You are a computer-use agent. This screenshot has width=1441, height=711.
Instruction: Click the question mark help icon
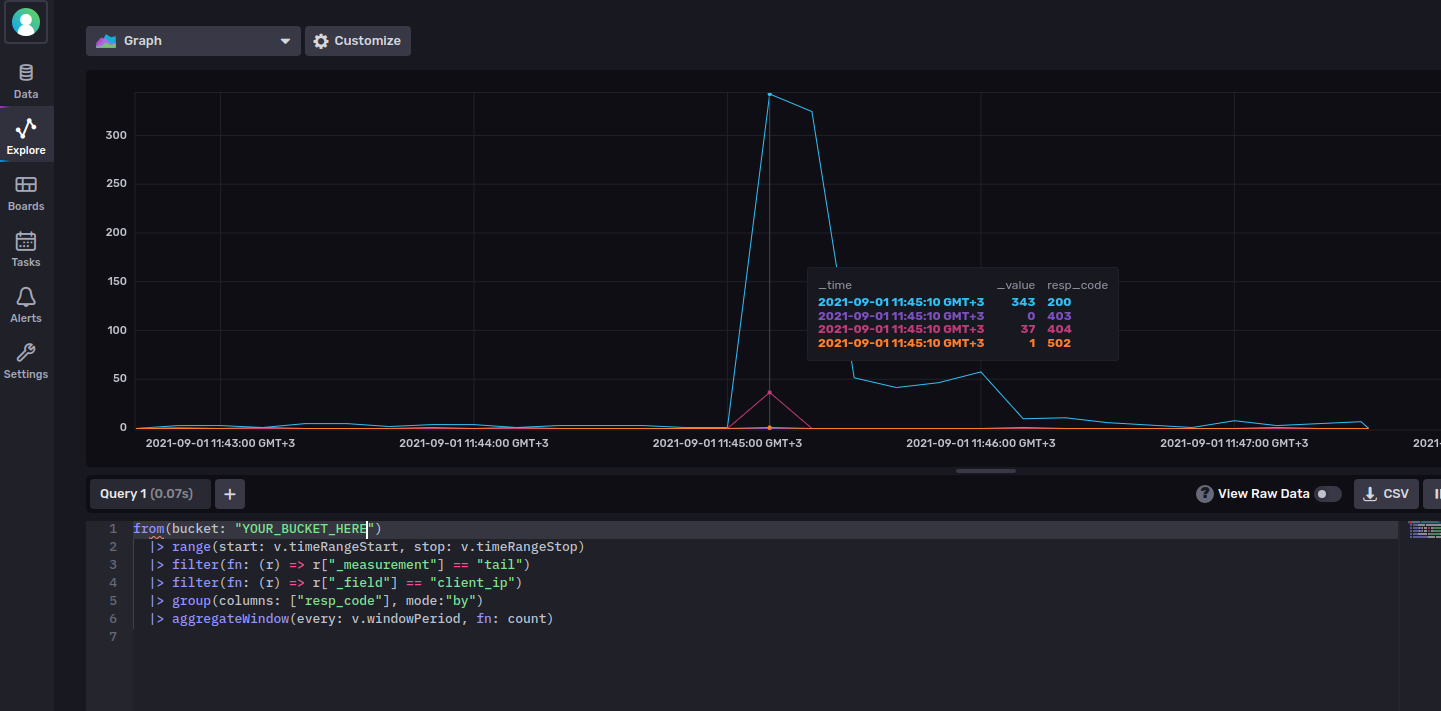[x=1205, y=494]
